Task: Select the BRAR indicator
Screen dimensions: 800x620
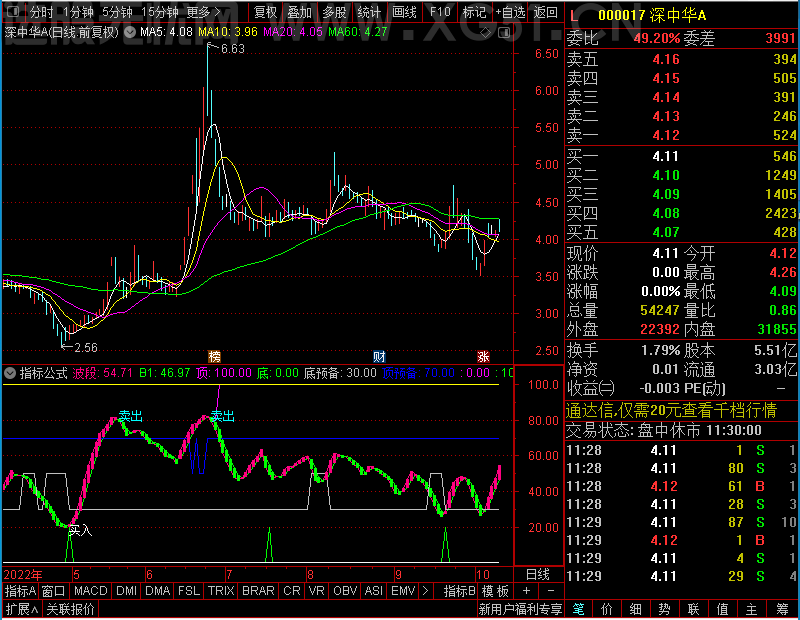Action: point(258,591)
